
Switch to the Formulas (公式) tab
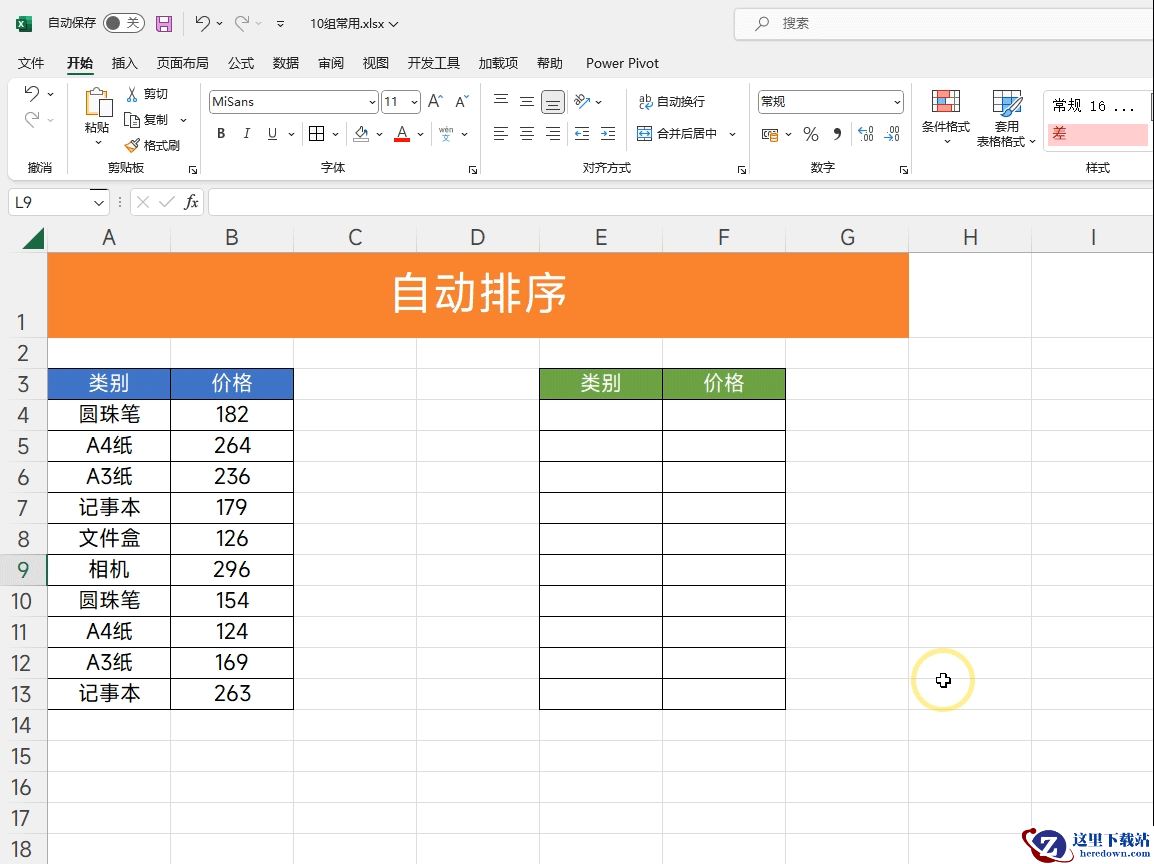pyautogui.click(x=241, y=63)
